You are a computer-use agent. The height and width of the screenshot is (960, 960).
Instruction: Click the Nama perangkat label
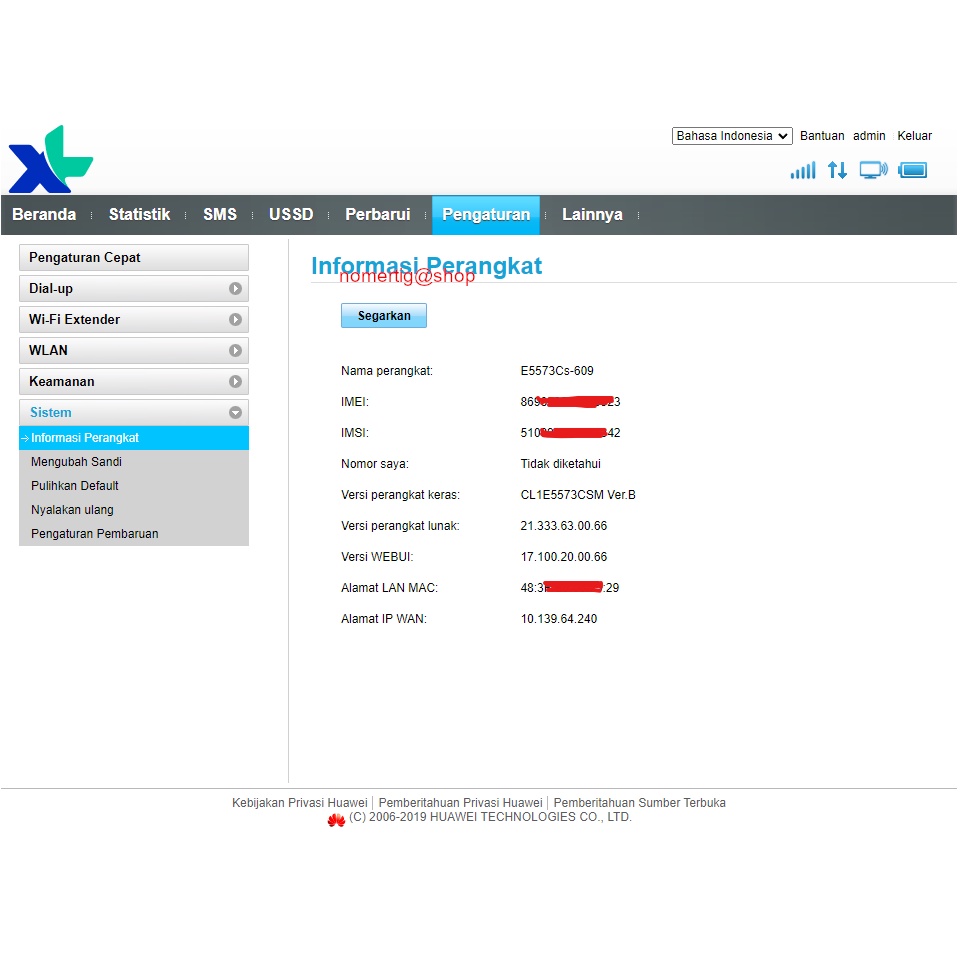click(x=386, y=371)
